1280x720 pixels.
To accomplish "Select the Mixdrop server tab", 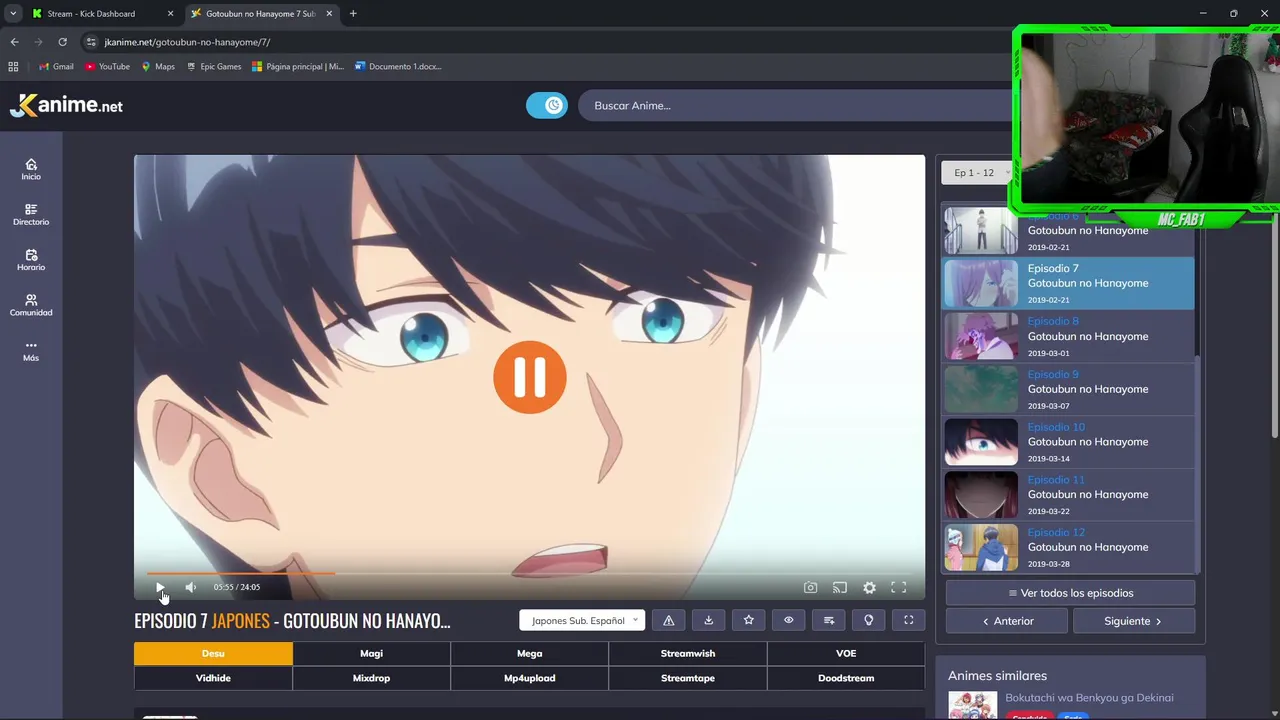I will (371, 678).
